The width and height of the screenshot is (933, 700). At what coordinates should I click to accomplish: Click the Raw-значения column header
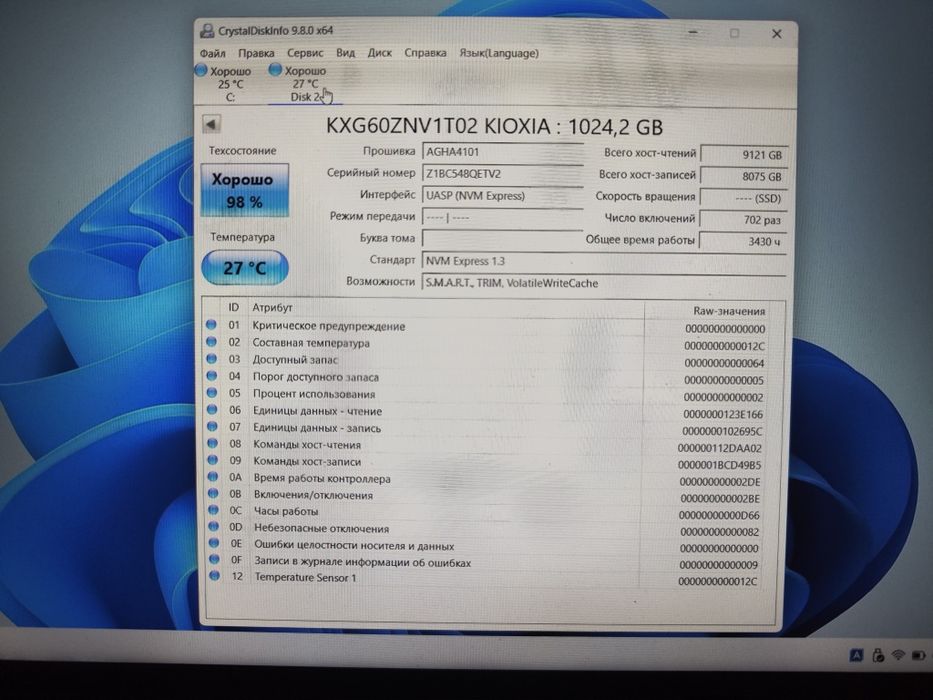(729, 311)
